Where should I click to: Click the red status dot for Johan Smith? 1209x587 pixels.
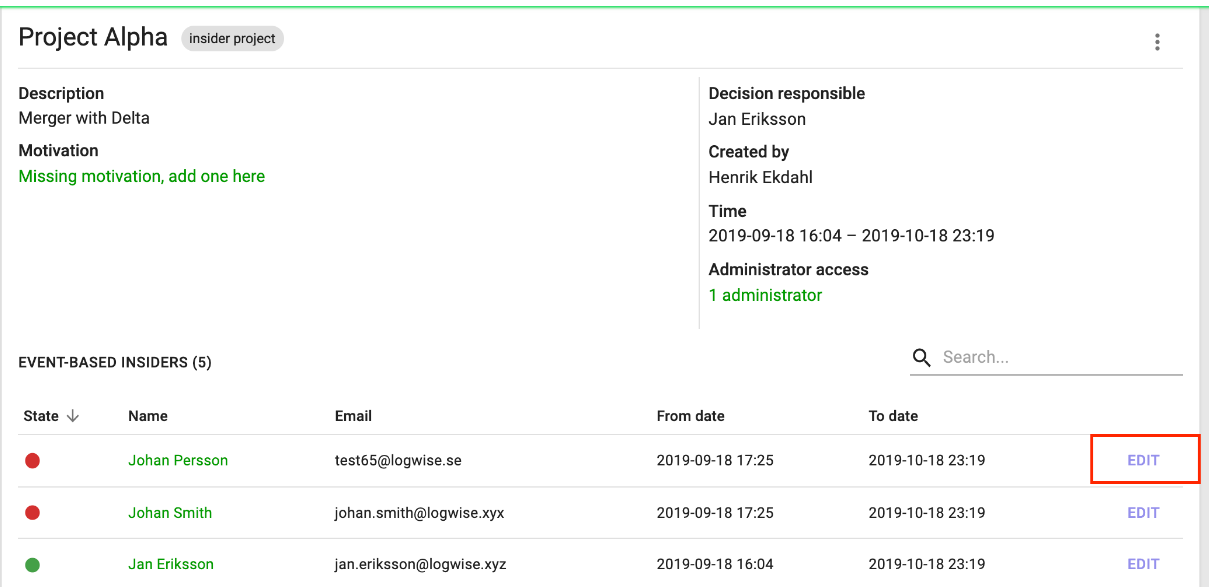(x=32, y=513)
